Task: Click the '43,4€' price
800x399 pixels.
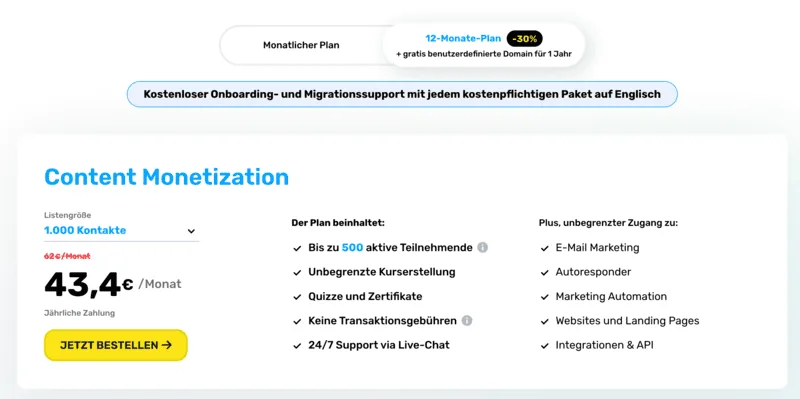Action: pos(89,284)
